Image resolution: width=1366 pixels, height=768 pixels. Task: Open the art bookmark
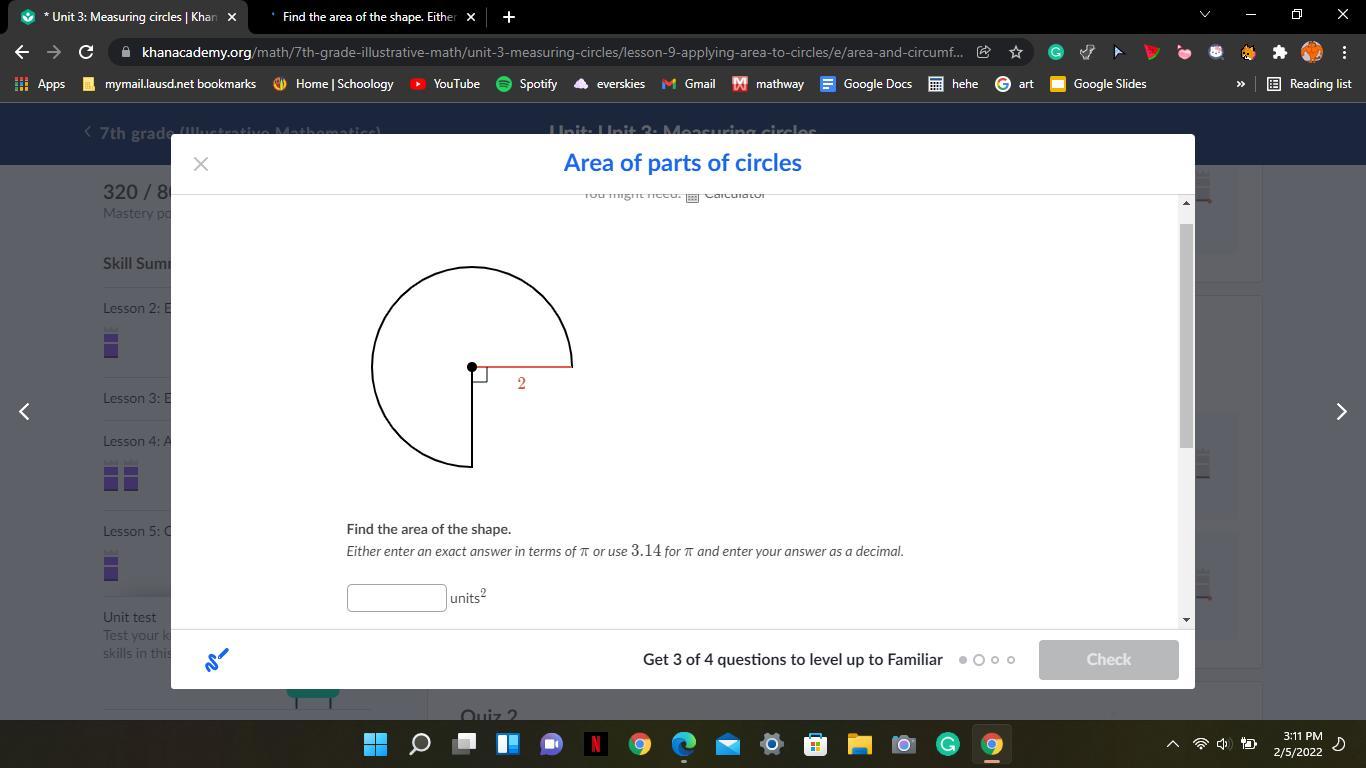point(1014,84)
